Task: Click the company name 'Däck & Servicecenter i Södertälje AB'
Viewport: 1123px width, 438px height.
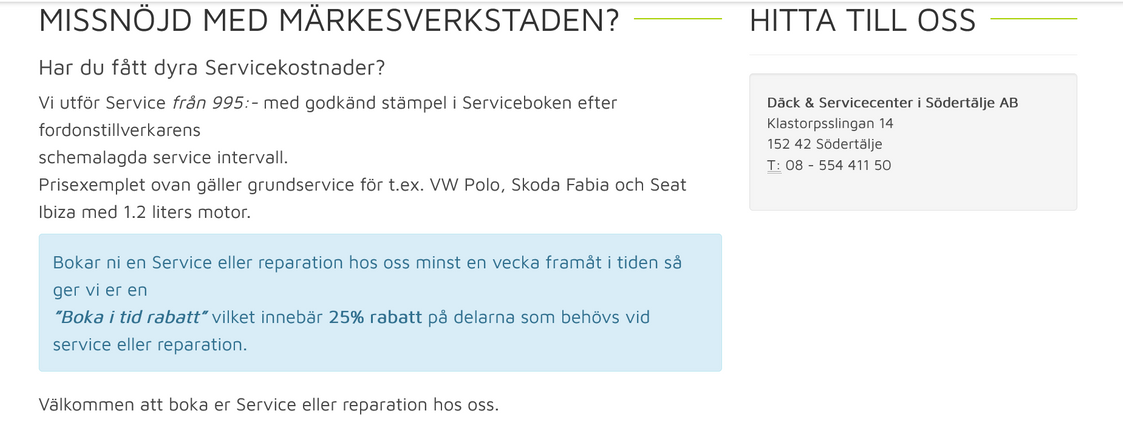Action: (892, 102)
